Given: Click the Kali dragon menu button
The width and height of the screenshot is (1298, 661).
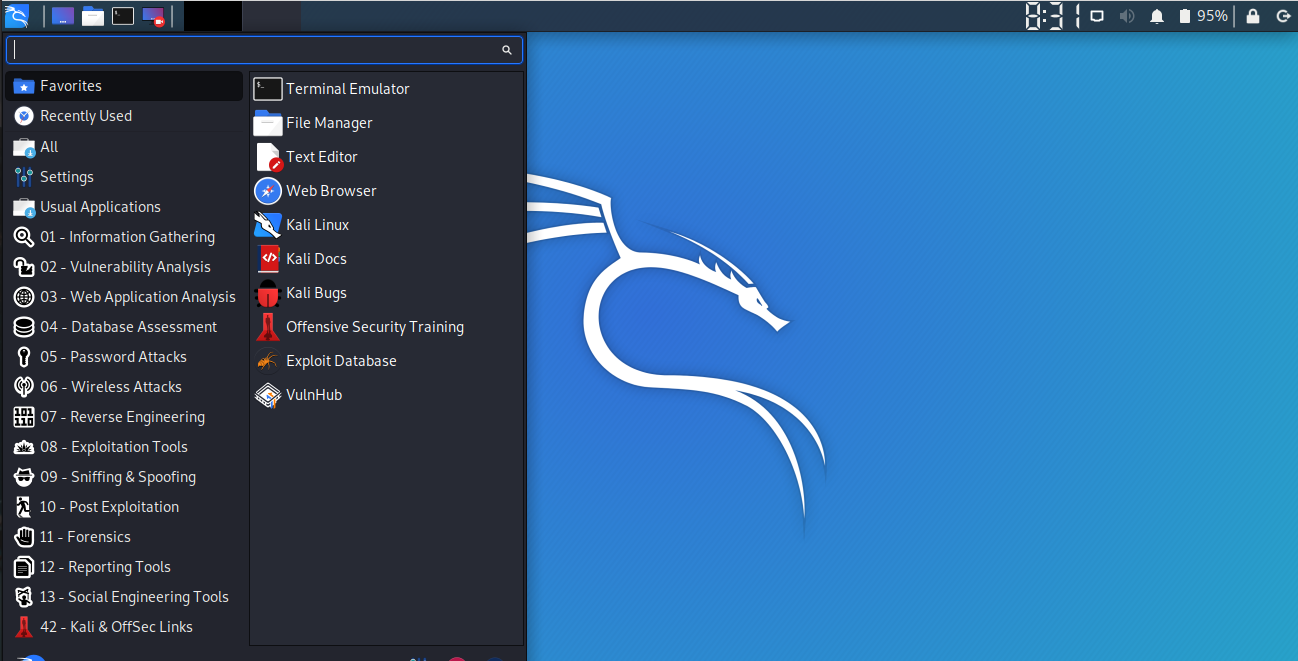Looking at the screenshot, I should 17,15.
